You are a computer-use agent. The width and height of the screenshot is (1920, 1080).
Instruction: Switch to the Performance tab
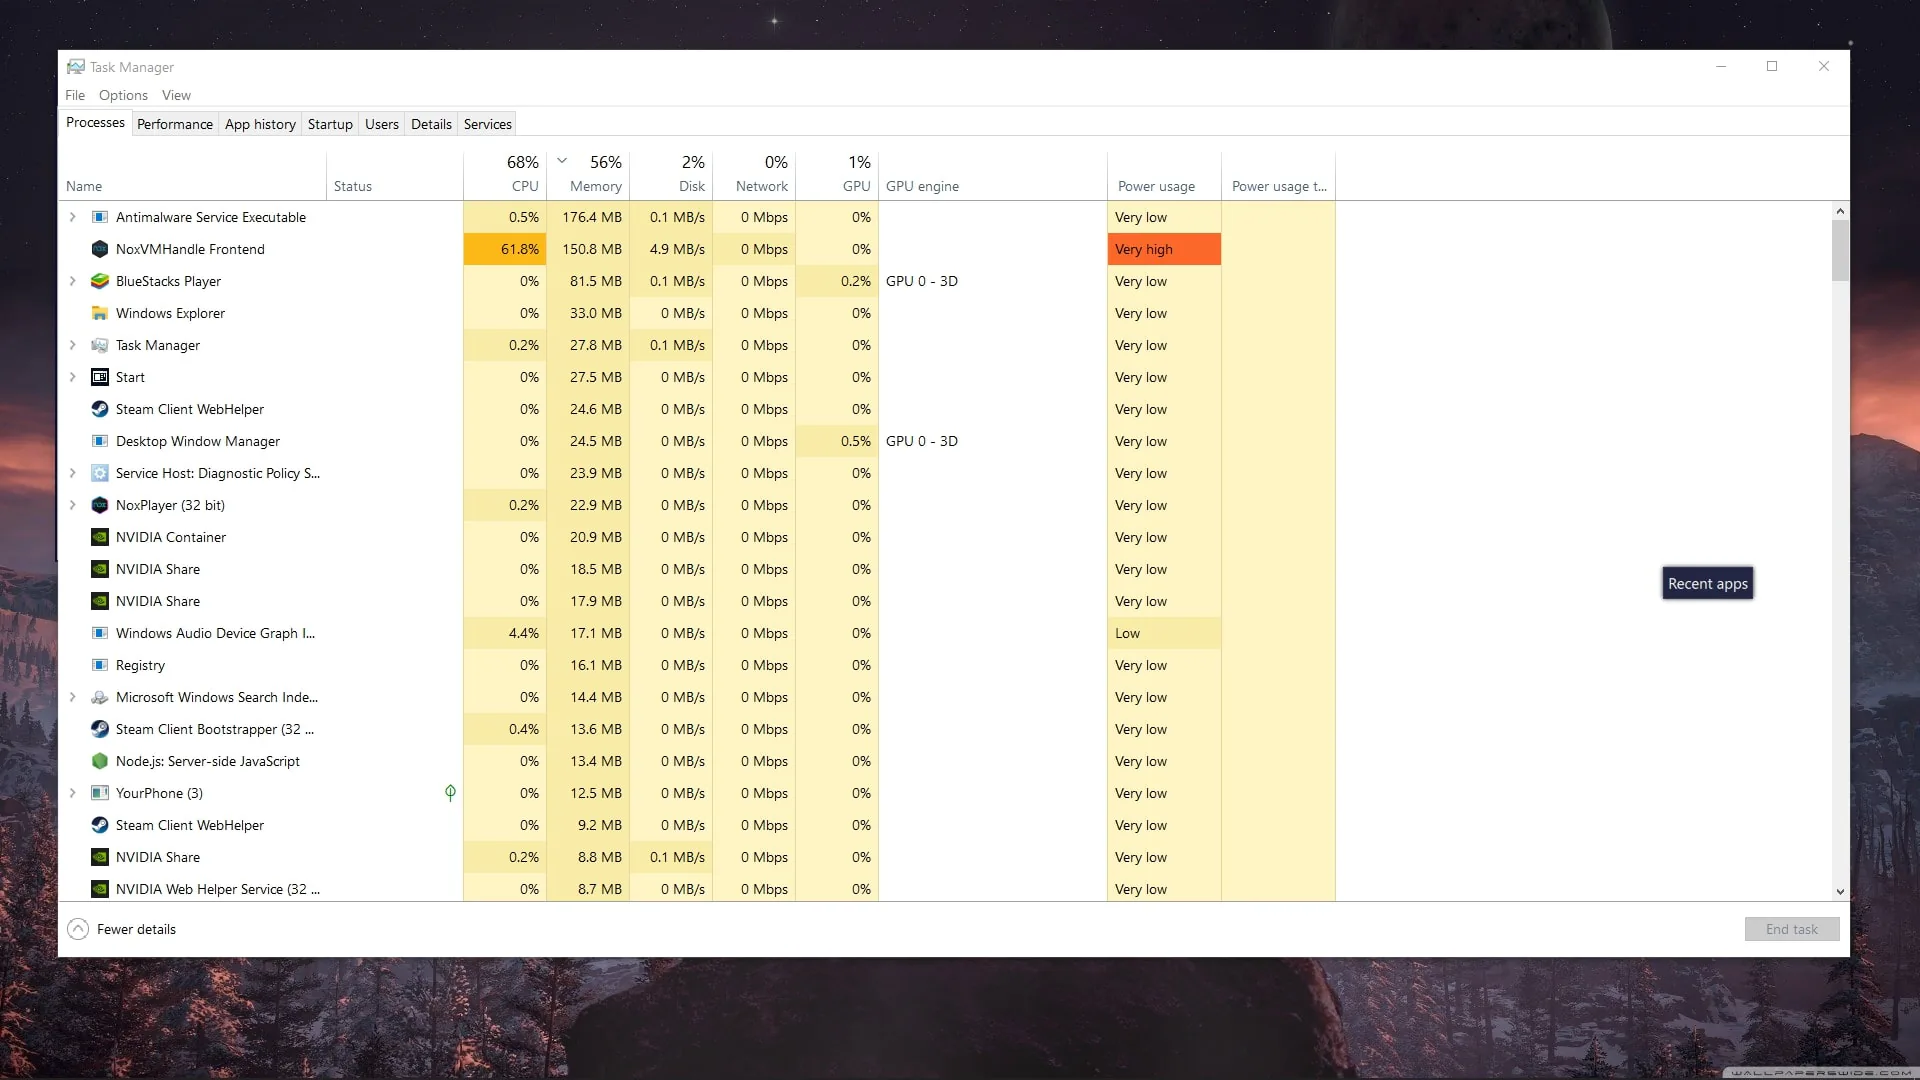click(x=175, y=124)
